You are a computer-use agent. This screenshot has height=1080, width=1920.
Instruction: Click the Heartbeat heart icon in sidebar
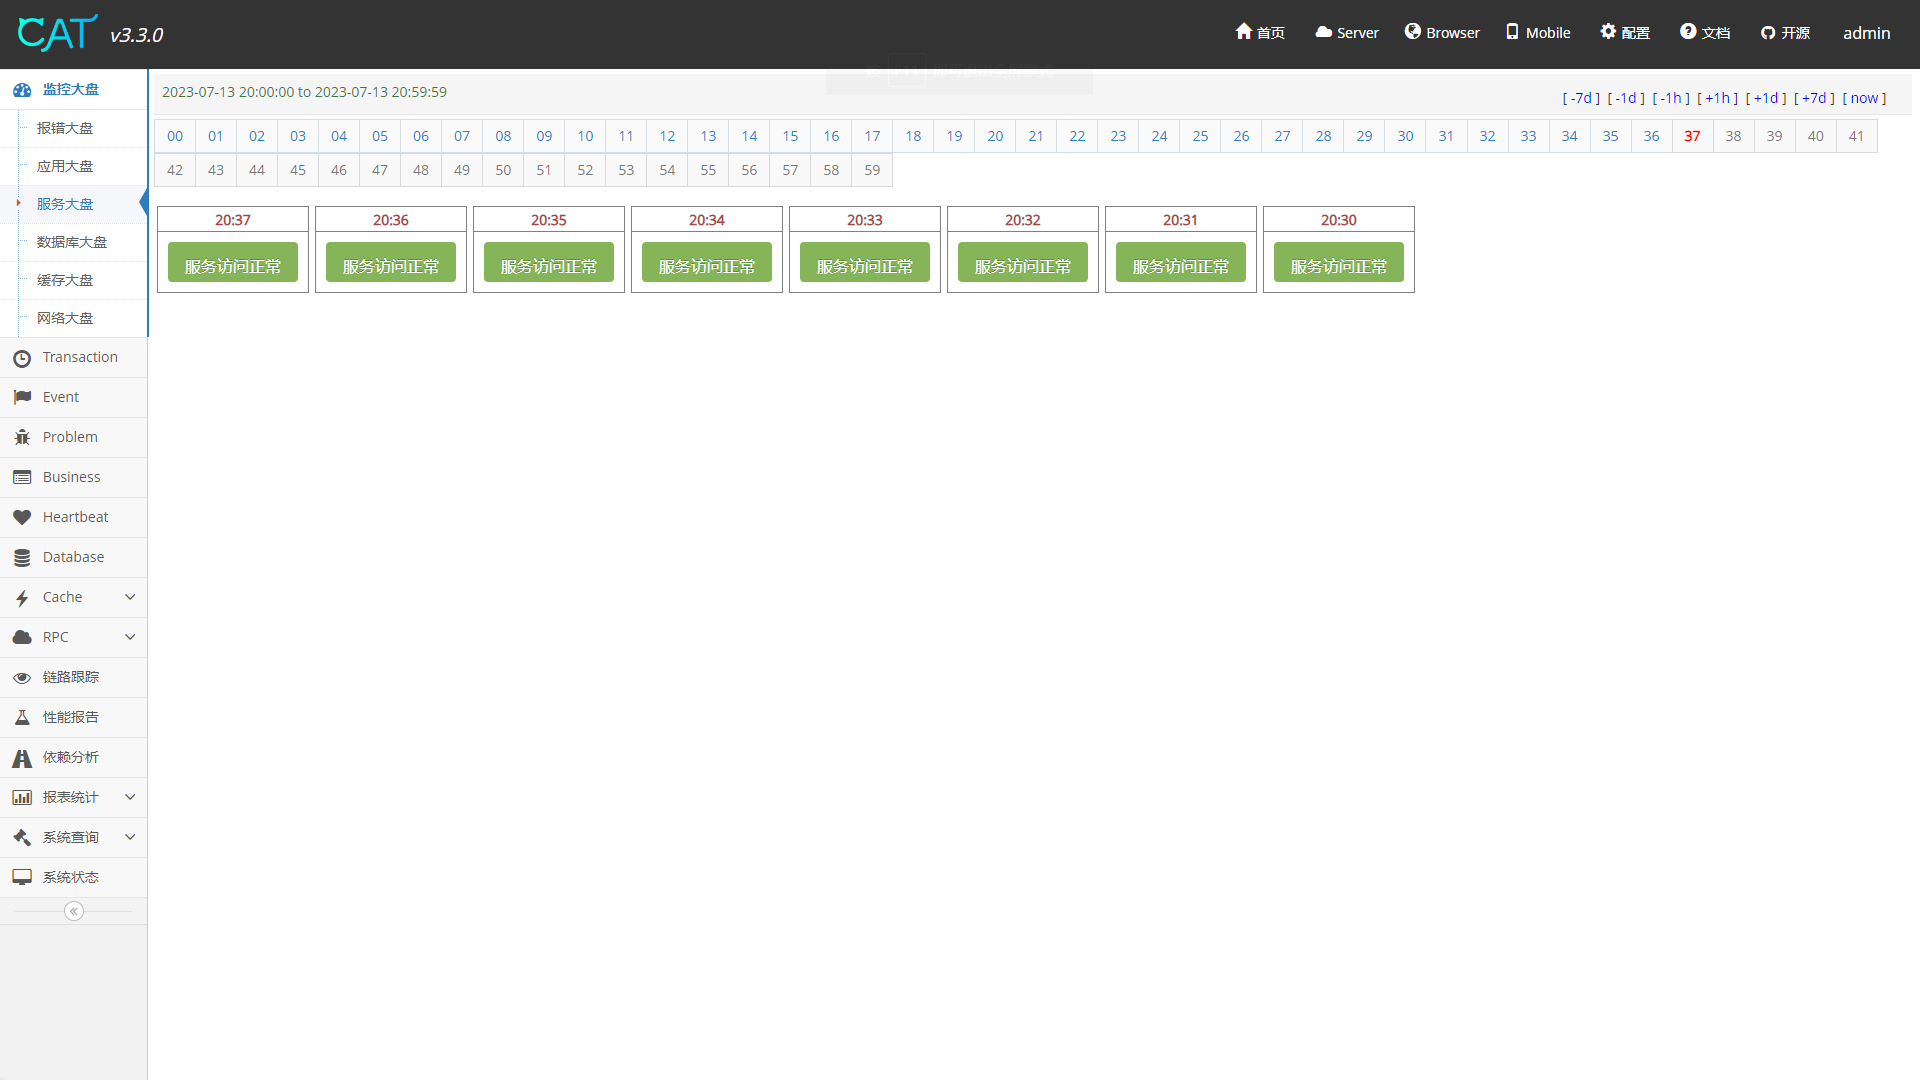tap(22, 517)
